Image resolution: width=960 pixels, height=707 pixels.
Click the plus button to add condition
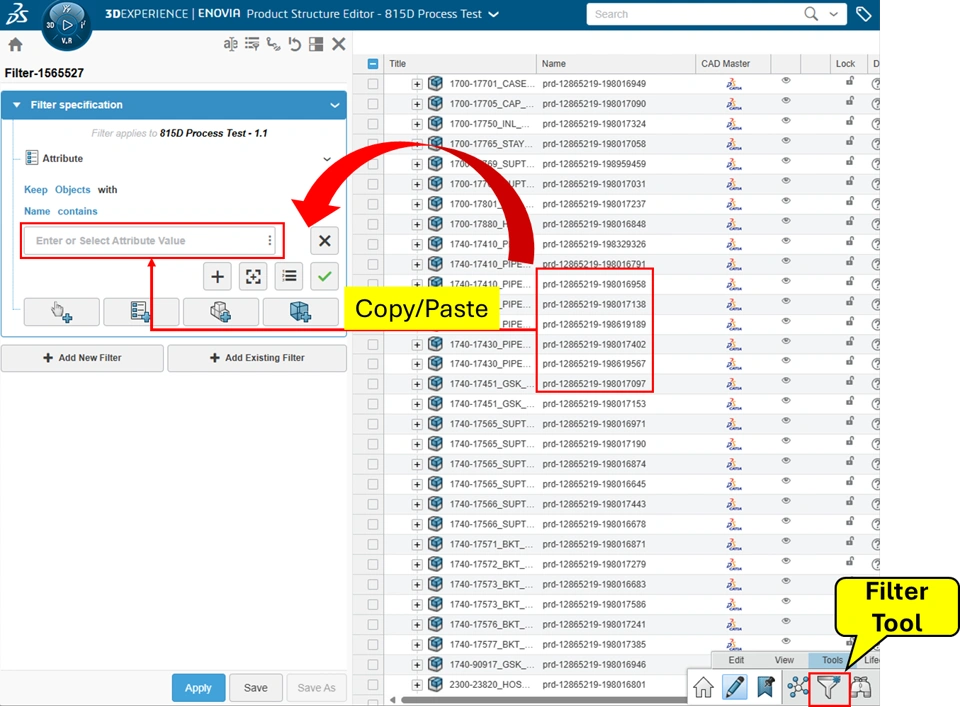pyautogui.click(x=217, y=277)
